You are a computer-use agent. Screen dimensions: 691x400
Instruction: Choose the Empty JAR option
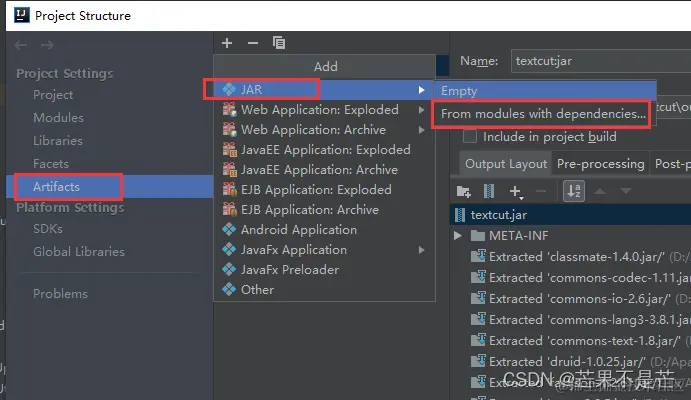(546, 91)
